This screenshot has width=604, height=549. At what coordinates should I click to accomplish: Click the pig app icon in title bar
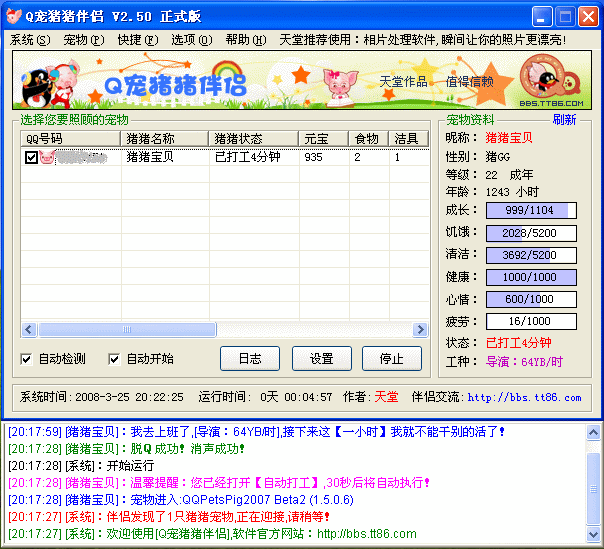(x=14, y=16)
